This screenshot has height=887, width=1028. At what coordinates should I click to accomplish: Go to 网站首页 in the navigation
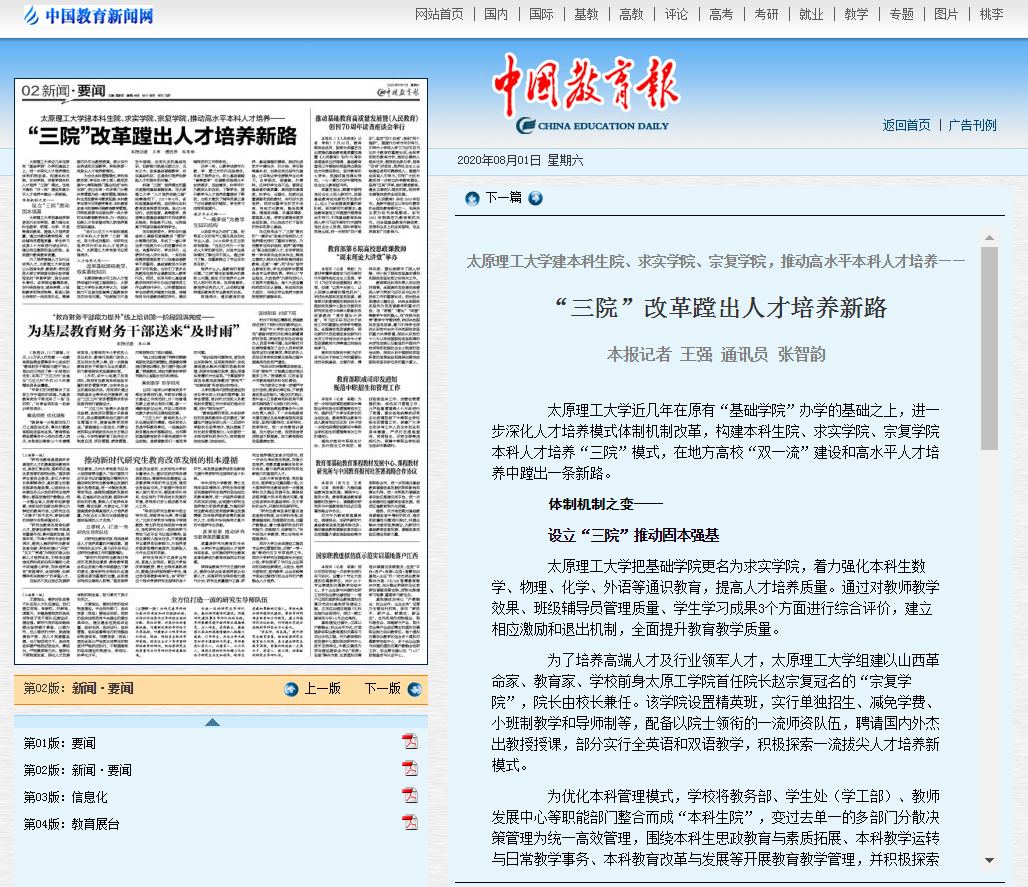coord(439,14)
